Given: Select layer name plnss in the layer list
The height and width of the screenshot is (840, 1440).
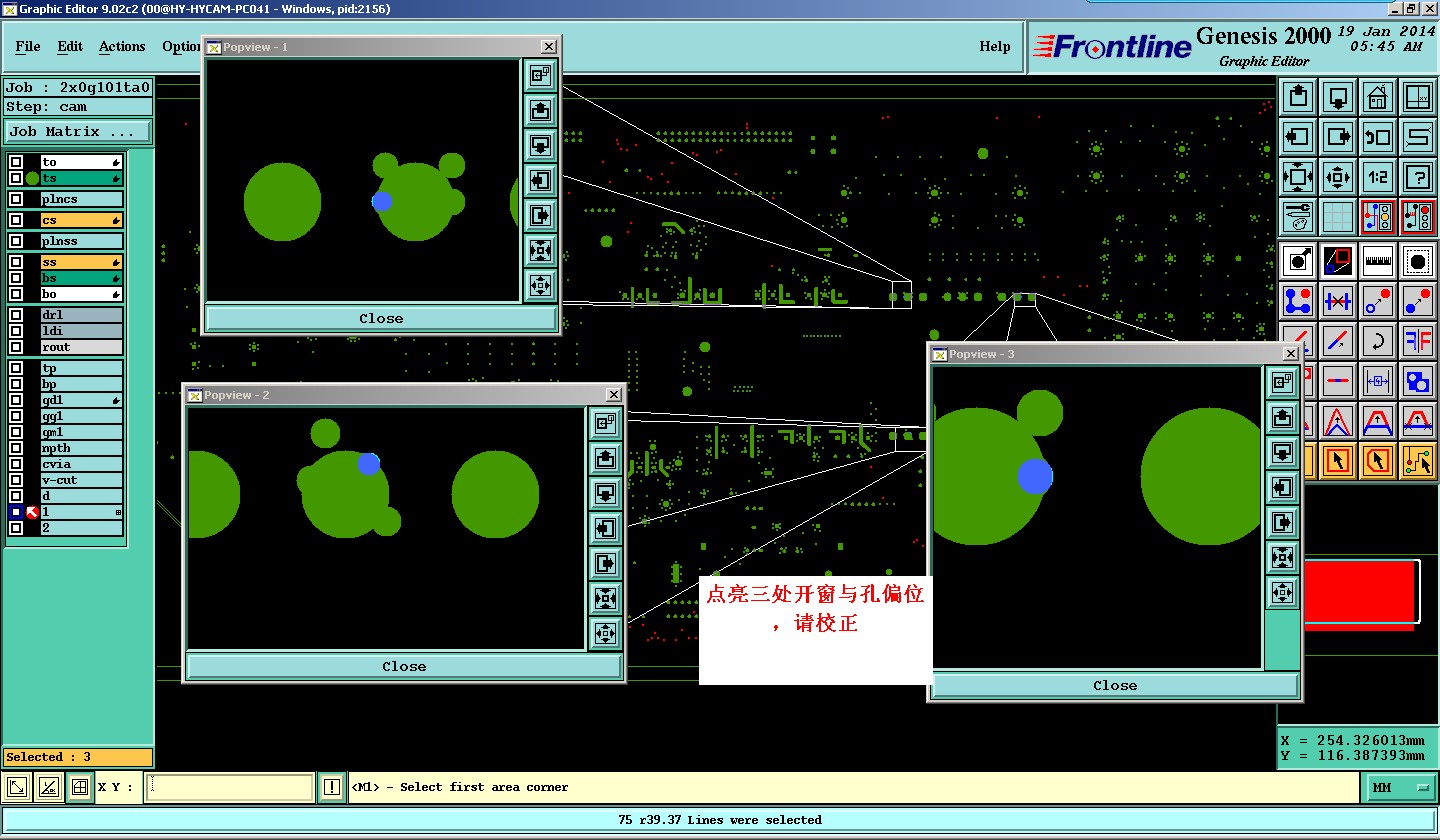Looking at the screenshot, I should pyautogui.click(x=81, y=241).
